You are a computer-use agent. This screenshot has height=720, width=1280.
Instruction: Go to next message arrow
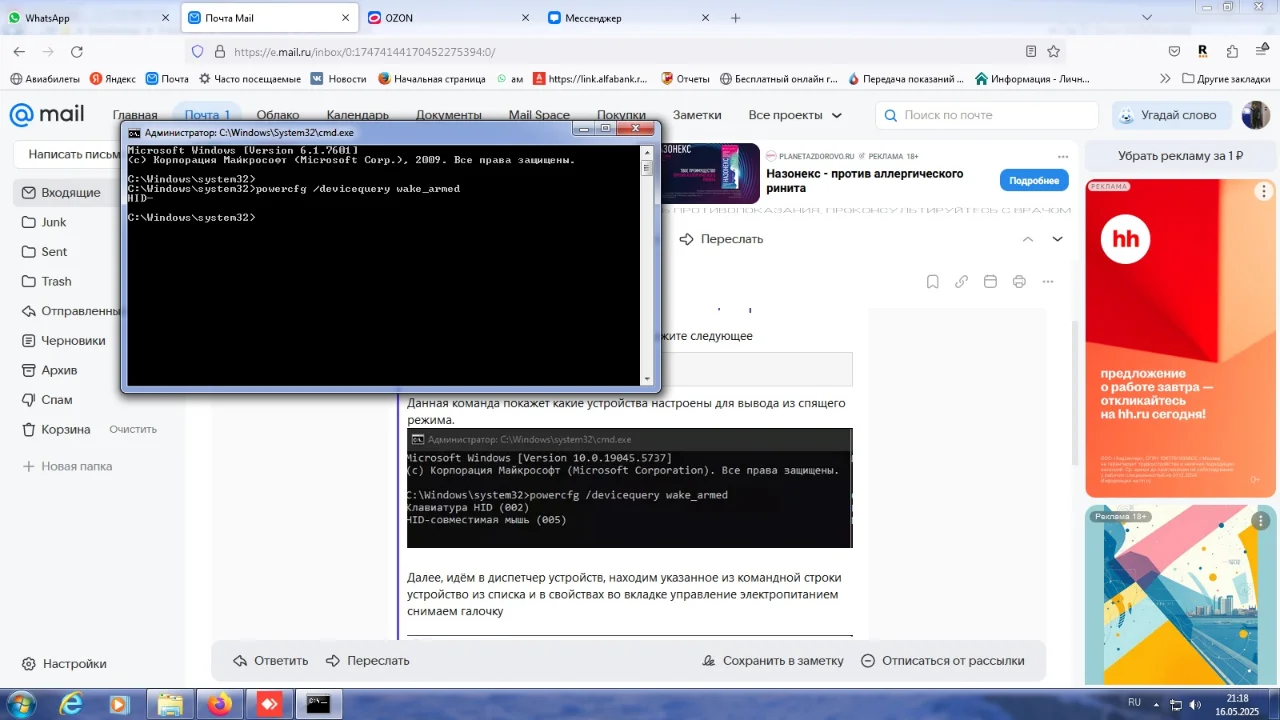[1057, 239]
